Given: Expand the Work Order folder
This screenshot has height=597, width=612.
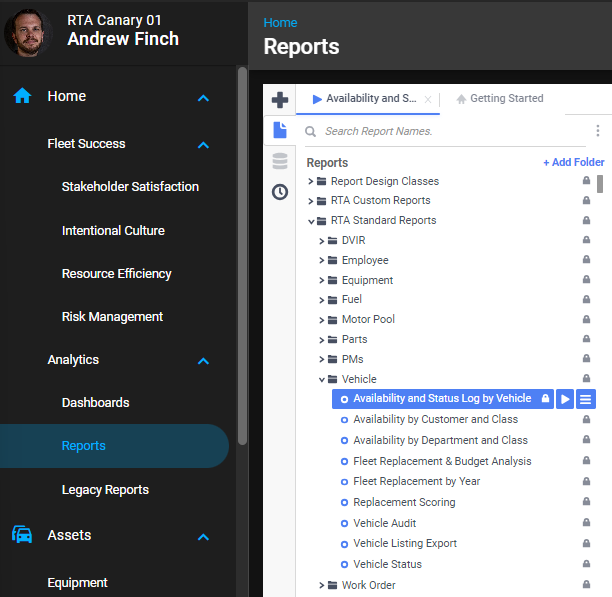Looking at the screenshot, I should [322, 586].
